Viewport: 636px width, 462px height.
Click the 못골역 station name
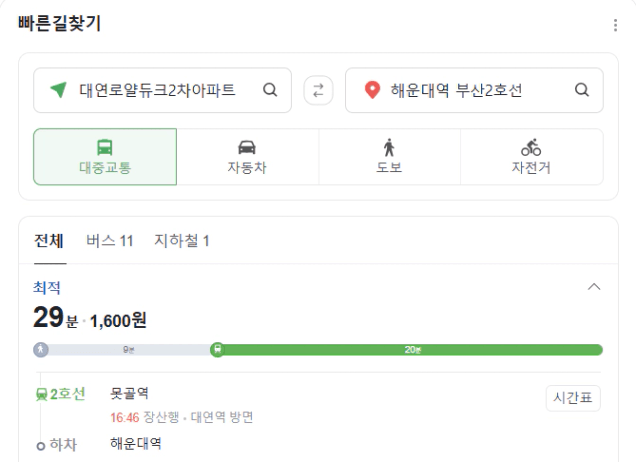coord(129,393)
